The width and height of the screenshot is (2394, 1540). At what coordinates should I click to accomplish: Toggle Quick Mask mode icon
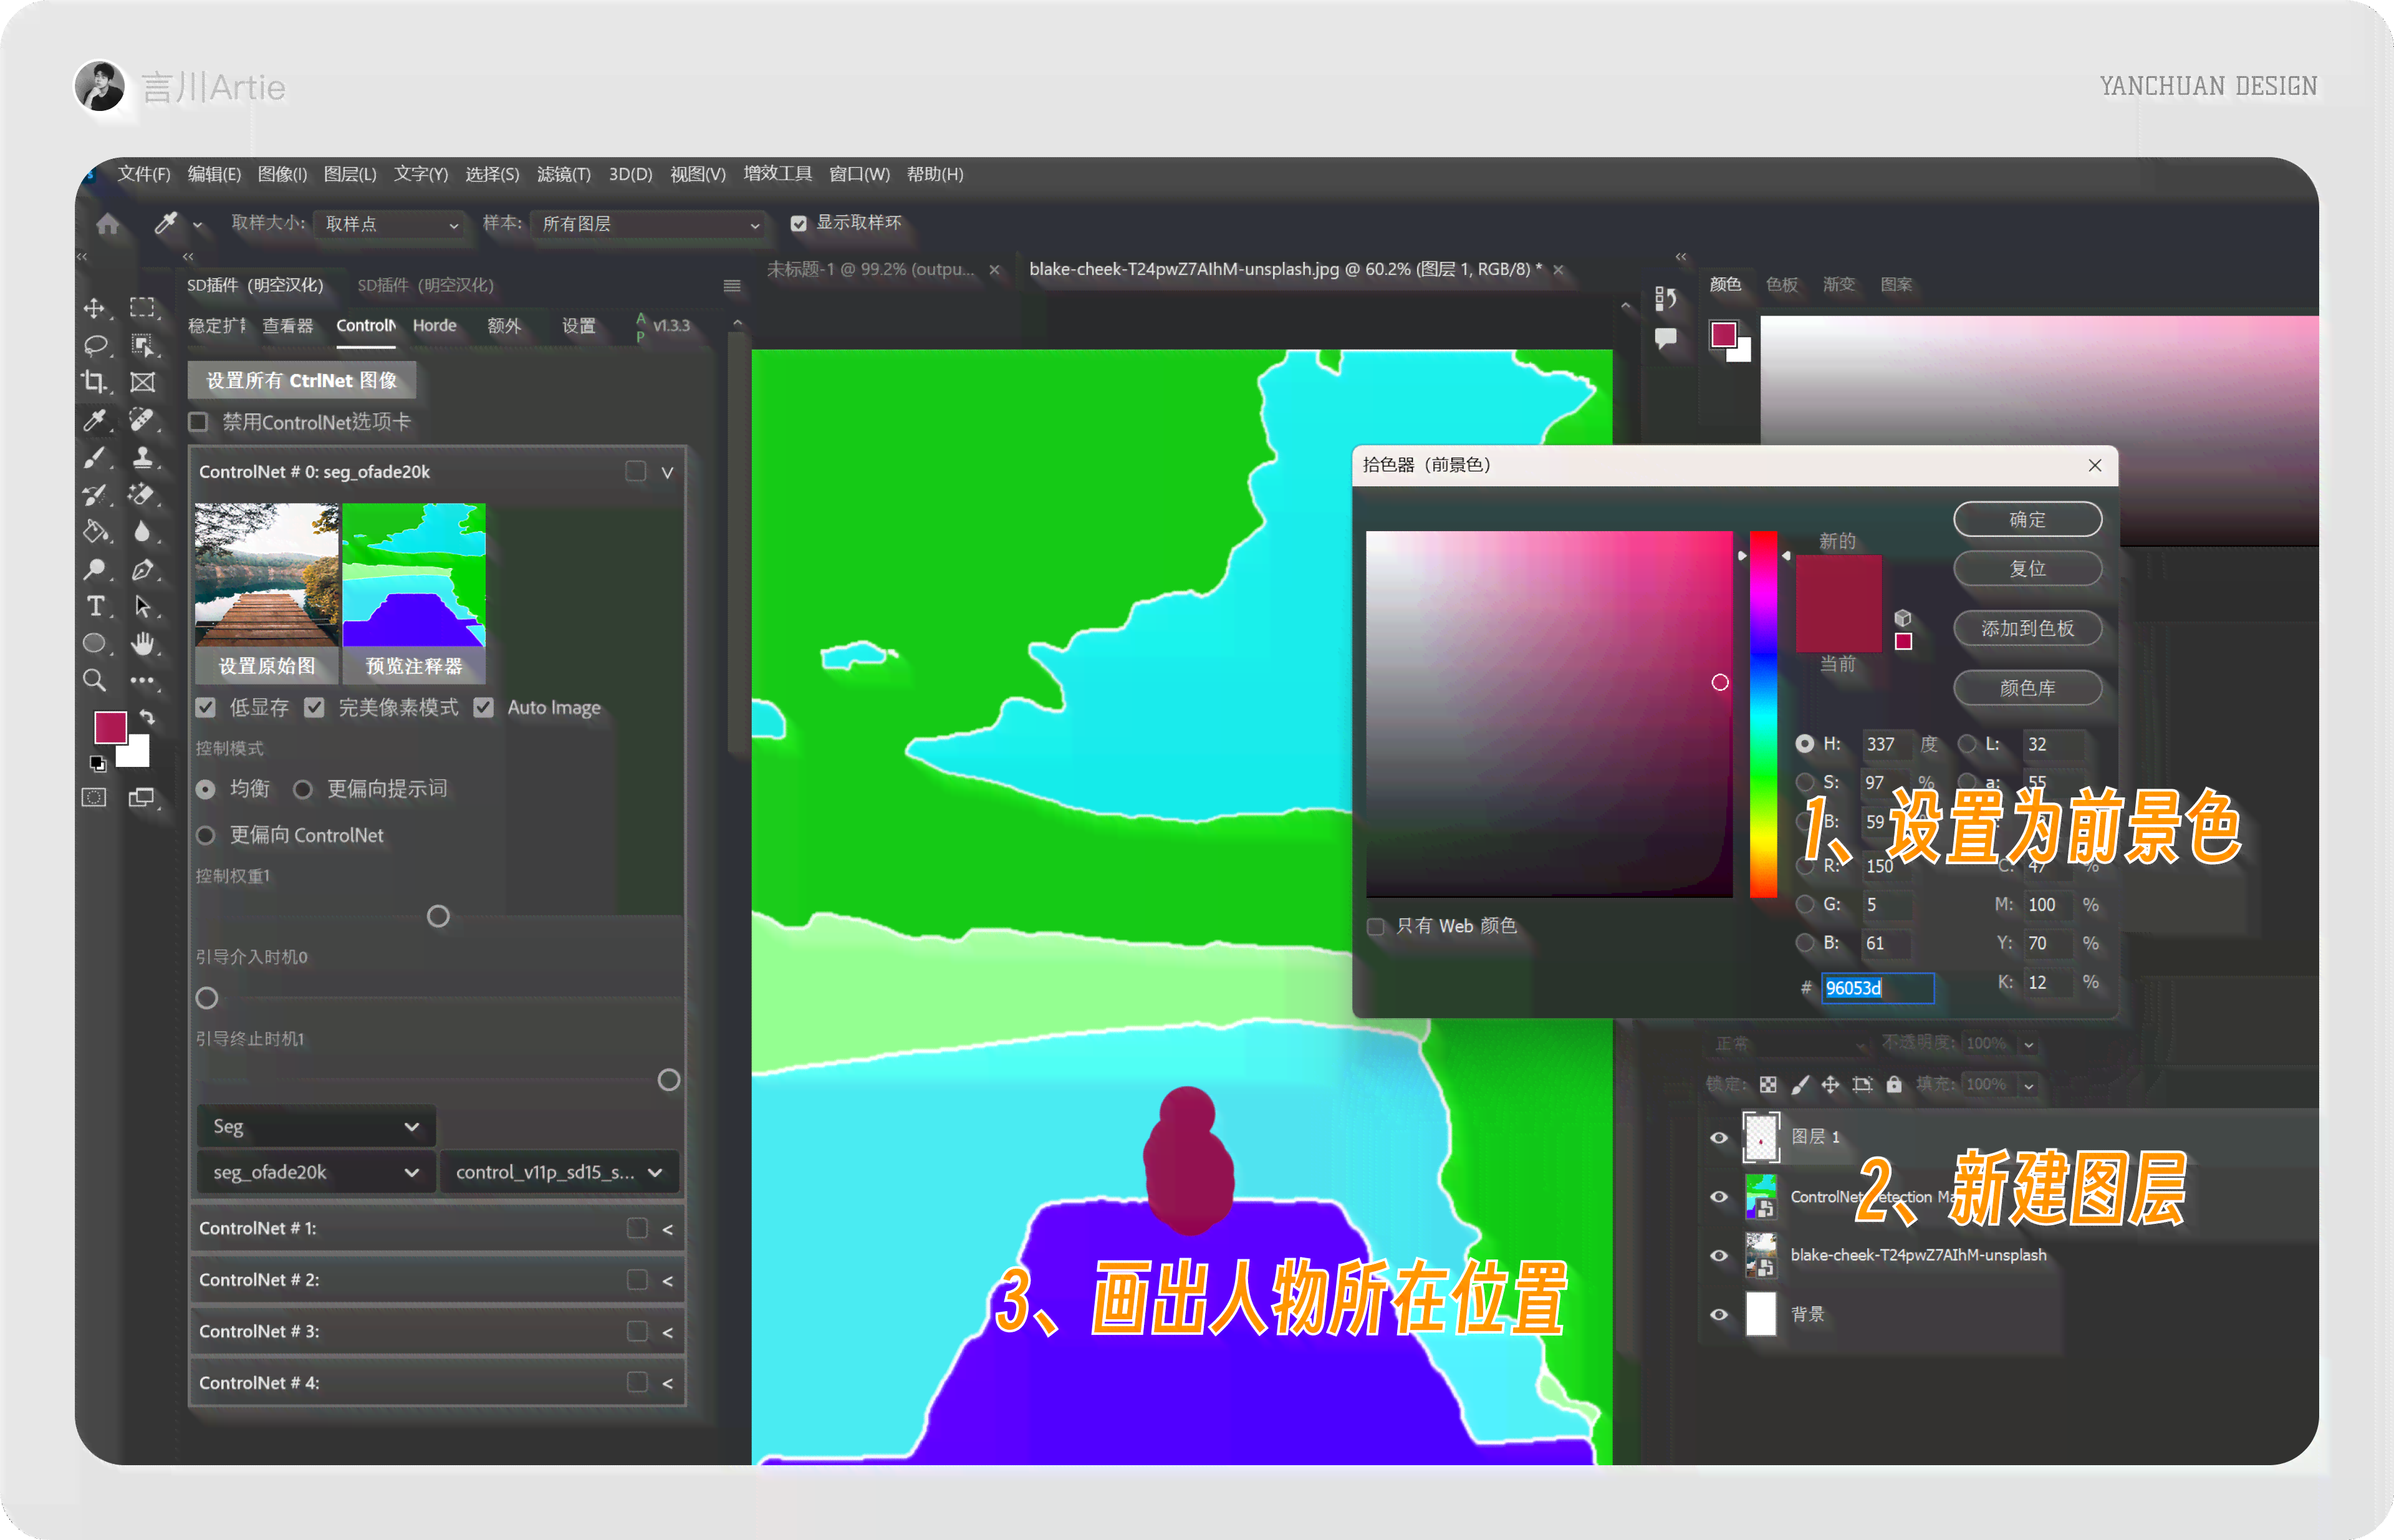94,797
